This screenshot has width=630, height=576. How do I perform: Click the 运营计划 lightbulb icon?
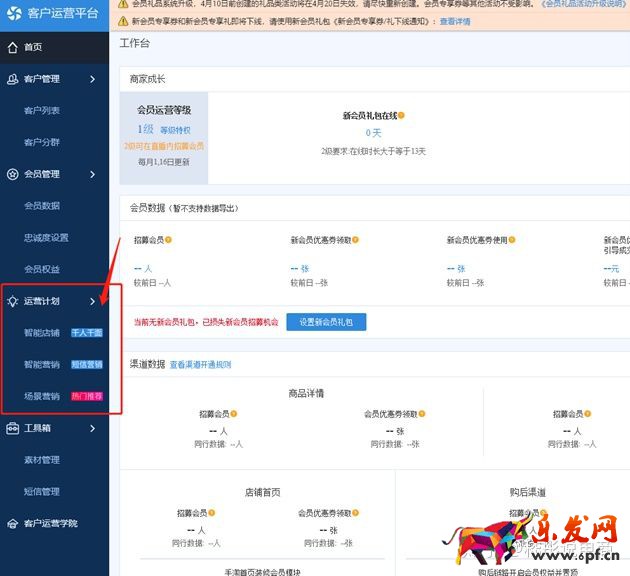tap(13, 301)
